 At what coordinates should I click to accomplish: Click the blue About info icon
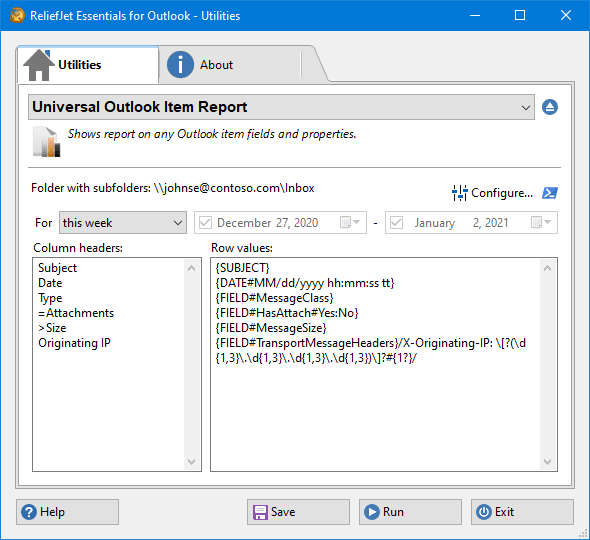[x=180, y=65]
